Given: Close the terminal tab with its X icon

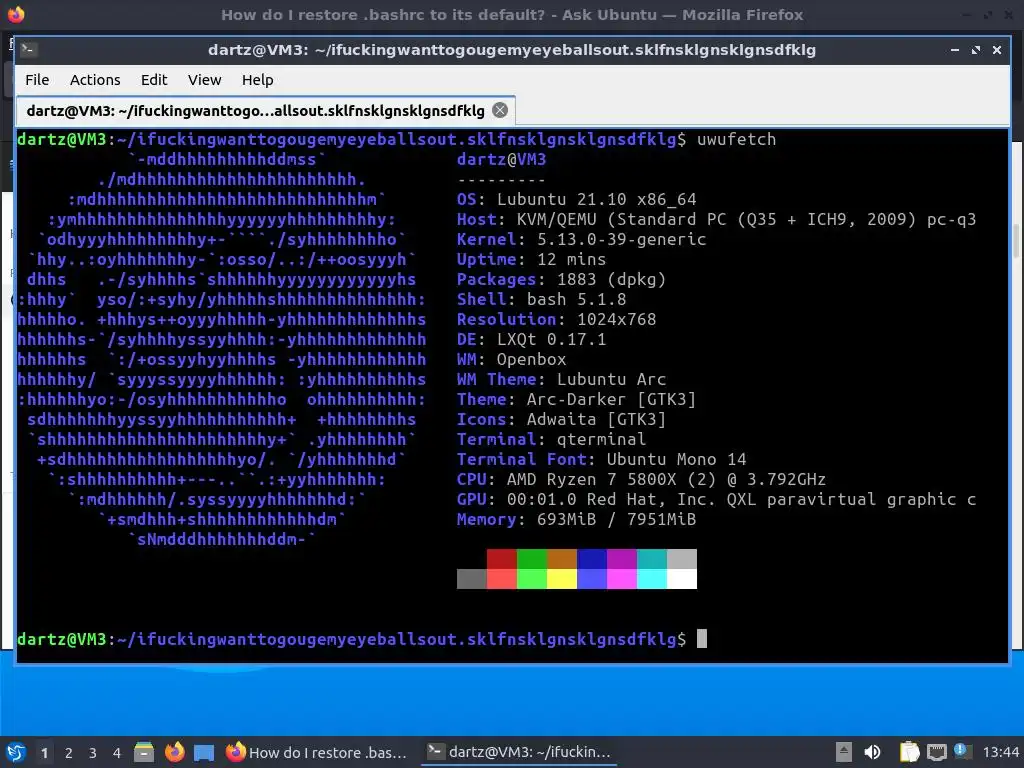Looking at the screenshot, I should (500, 110).
